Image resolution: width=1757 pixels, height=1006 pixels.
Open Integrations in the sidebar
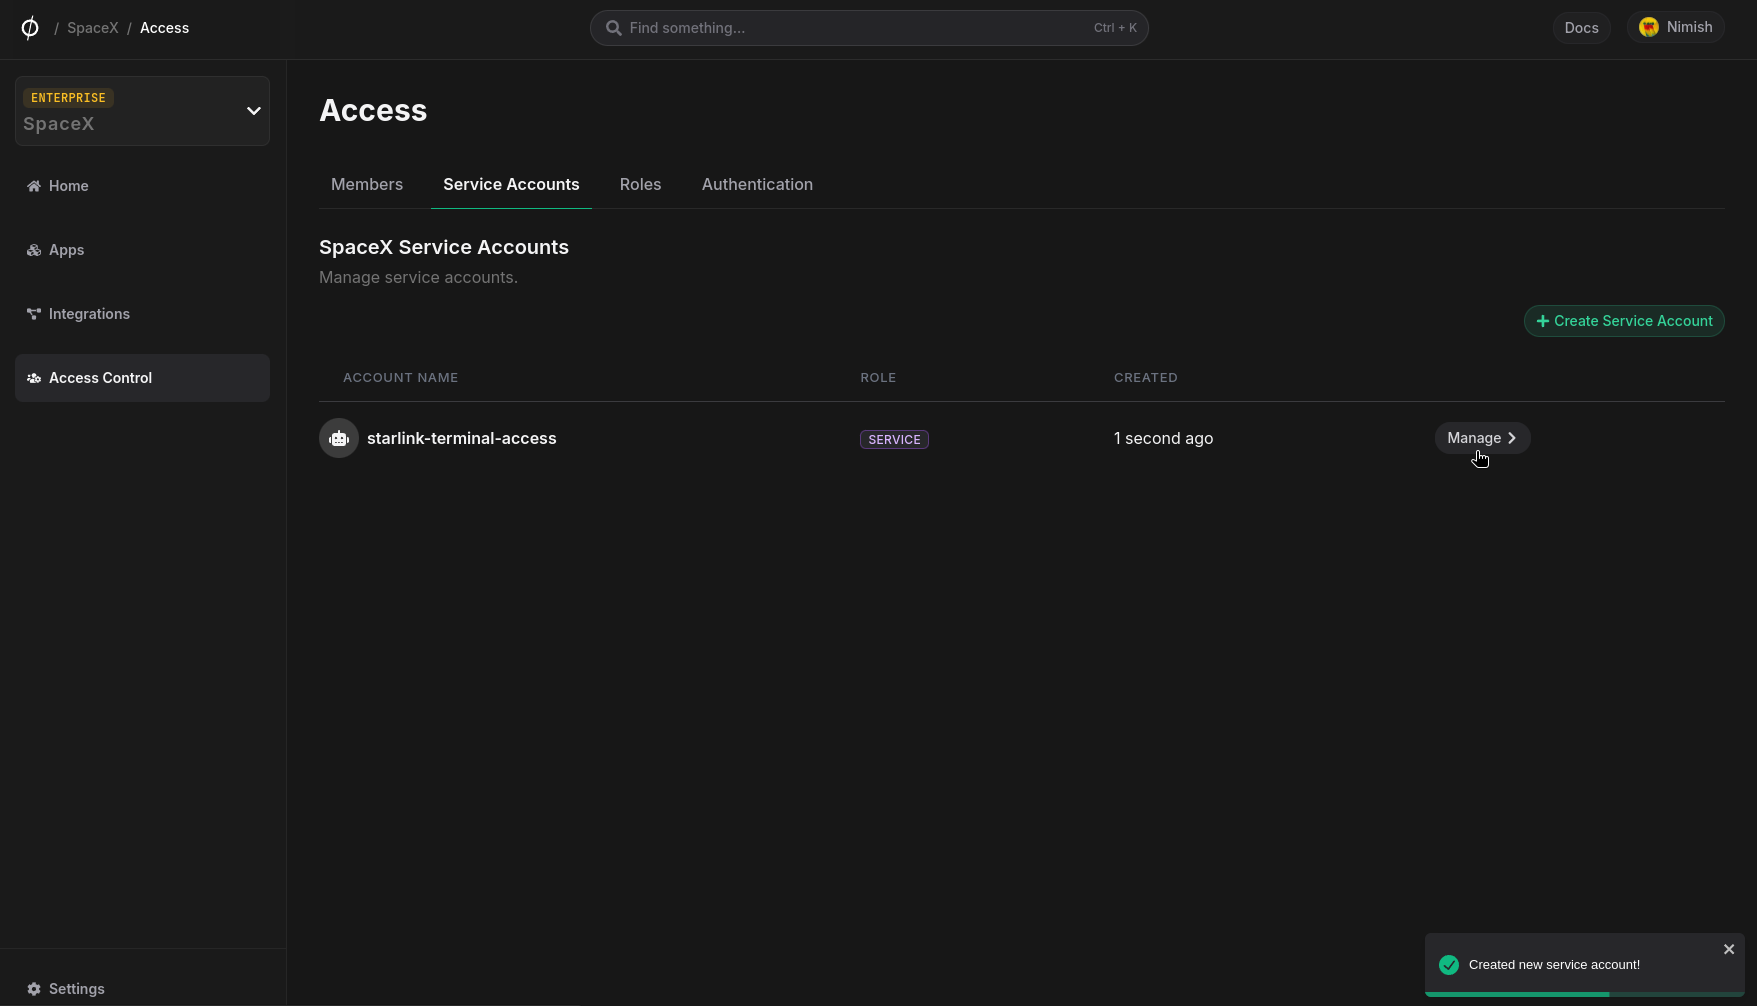tap(142, 314)
